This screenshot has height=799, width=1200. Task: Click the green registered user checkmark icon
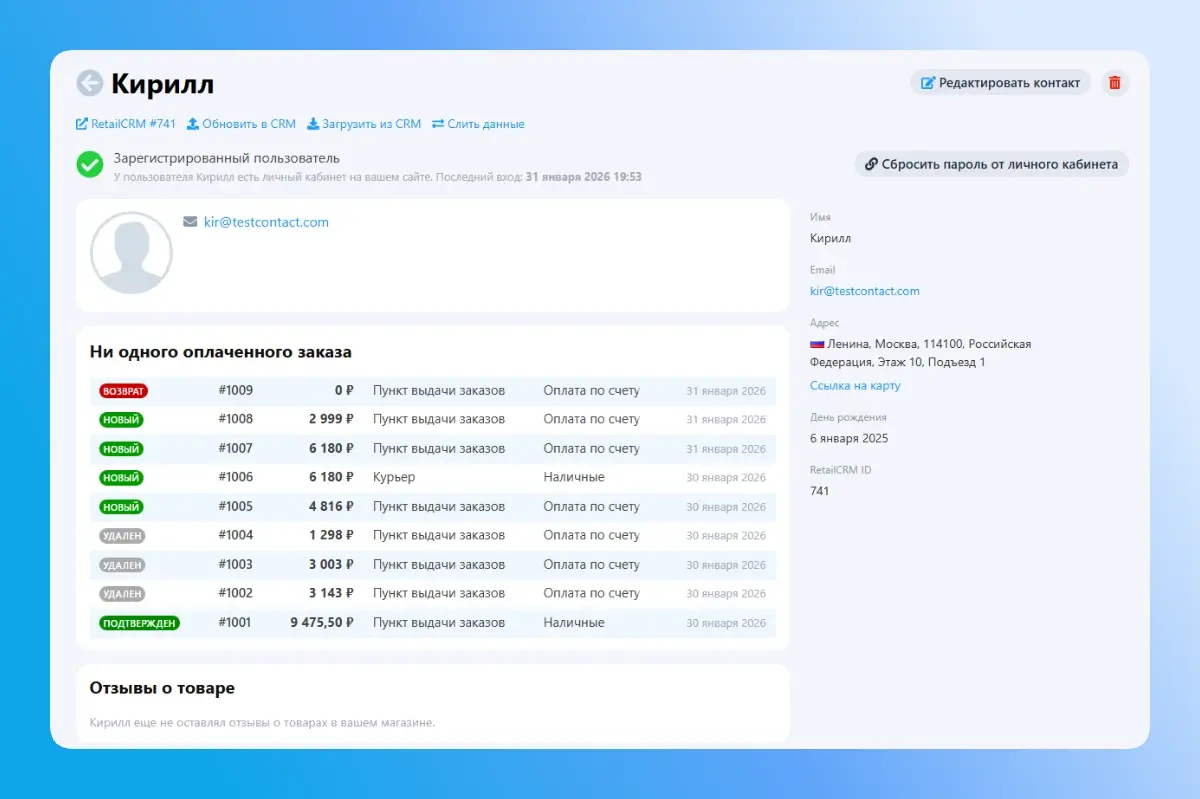(x=90, y=165)
